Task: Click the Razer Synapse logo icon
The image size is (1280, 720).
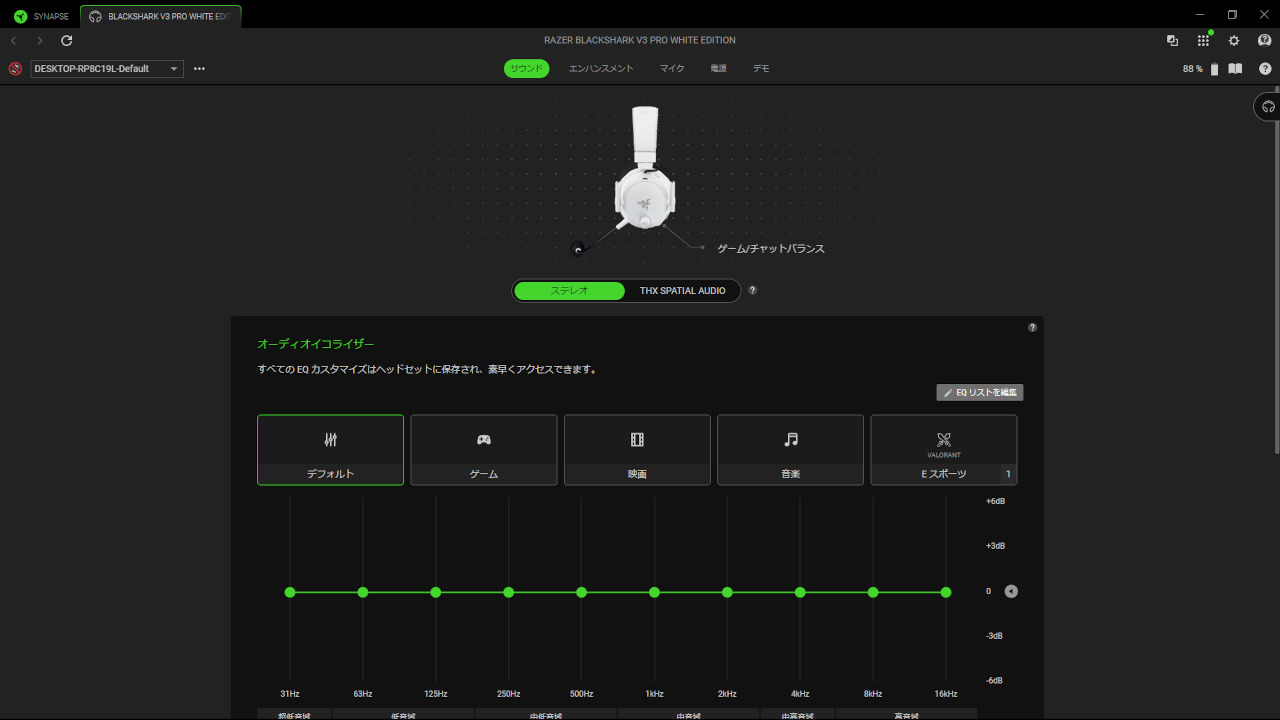Action: (x=21, y=16)
